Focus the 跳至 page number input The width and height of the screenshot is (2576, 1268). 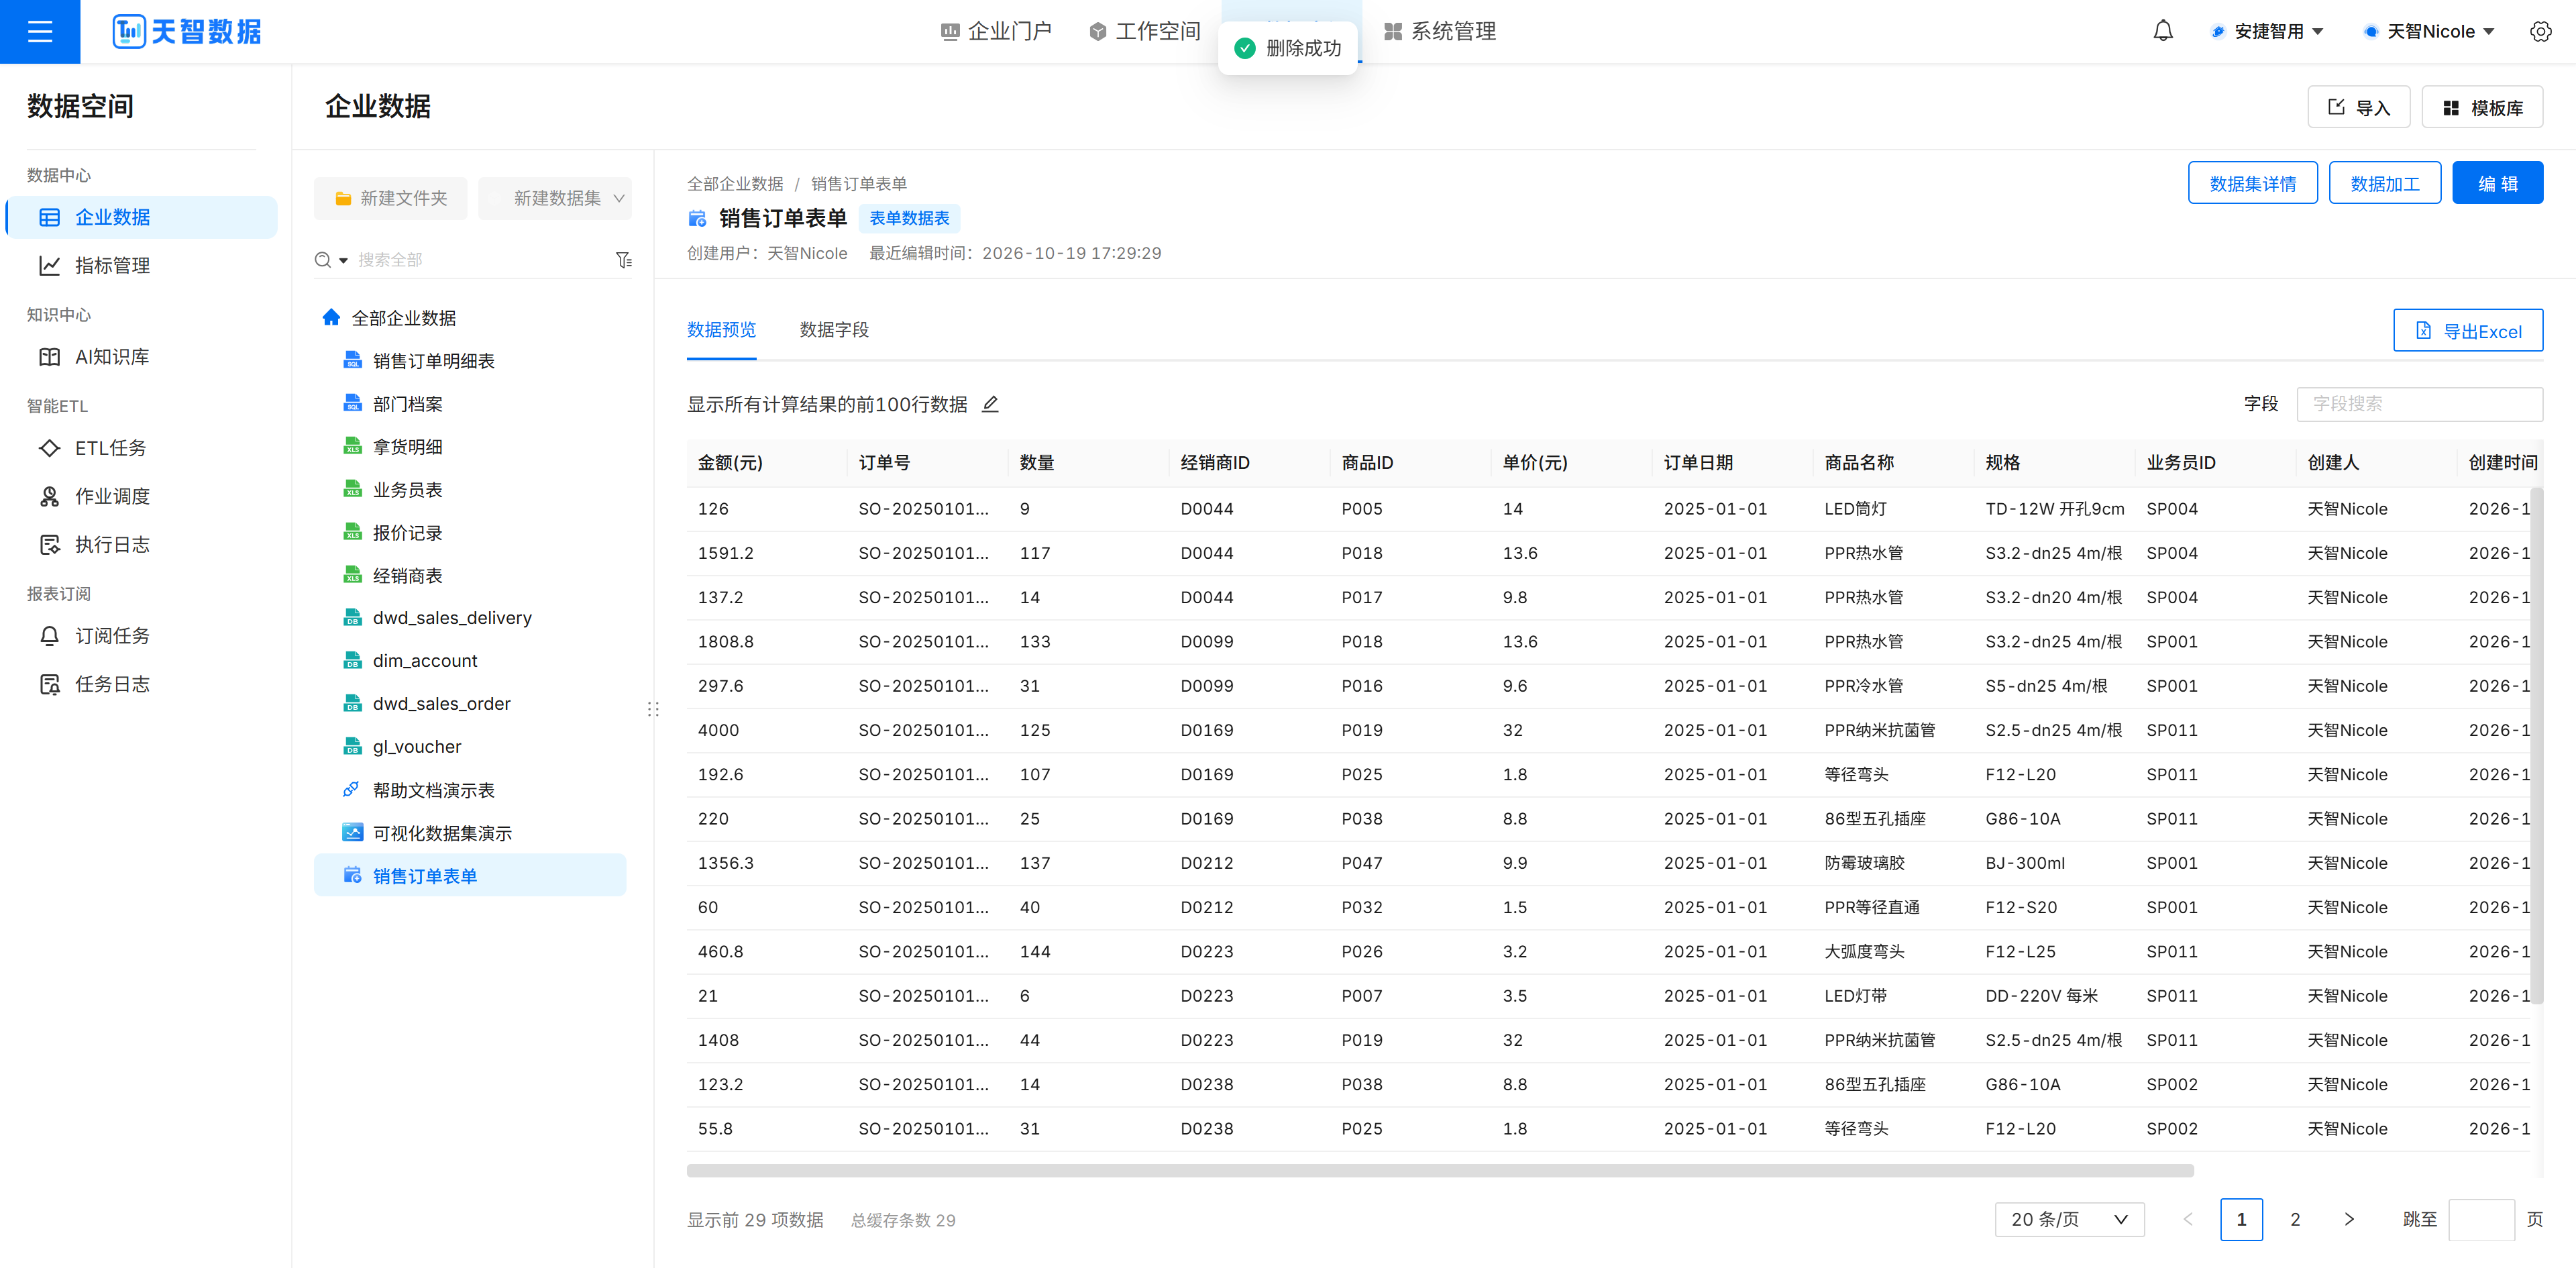(2481, 1219)
